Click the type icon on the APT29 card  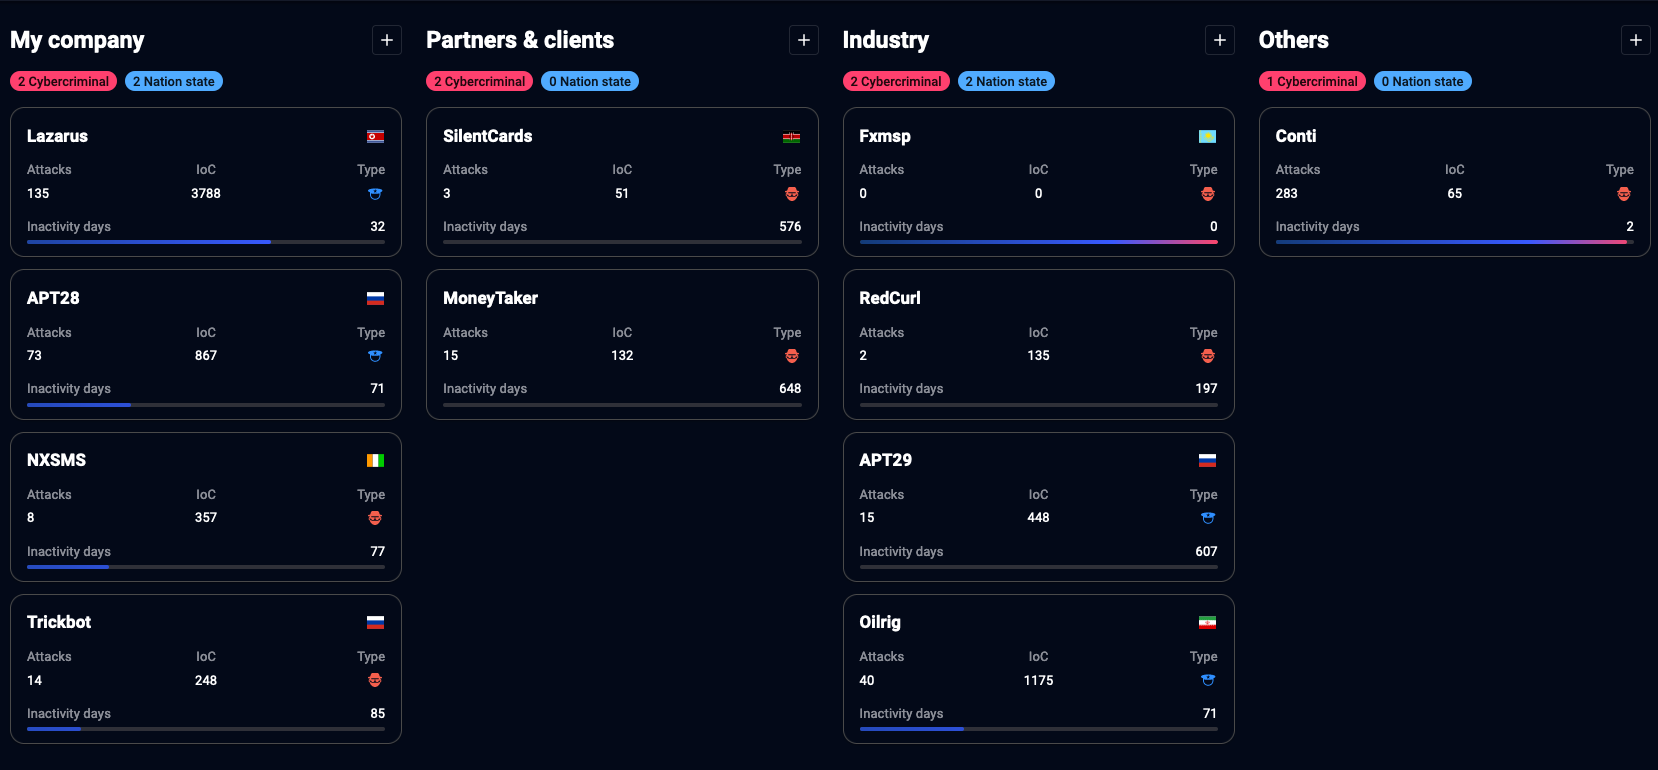[x=1207, y=518]
